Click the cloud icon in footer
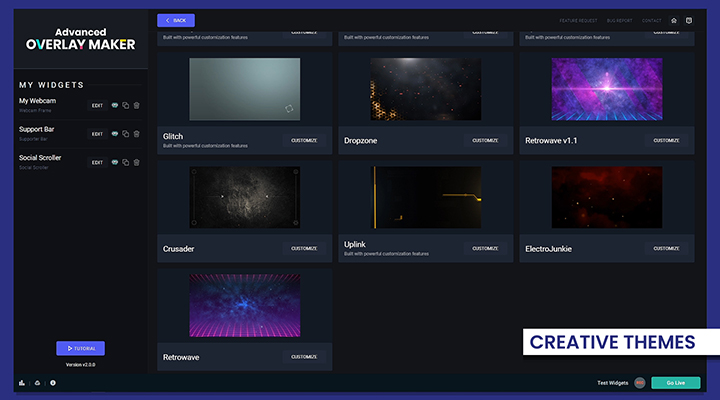 point(37,383)
